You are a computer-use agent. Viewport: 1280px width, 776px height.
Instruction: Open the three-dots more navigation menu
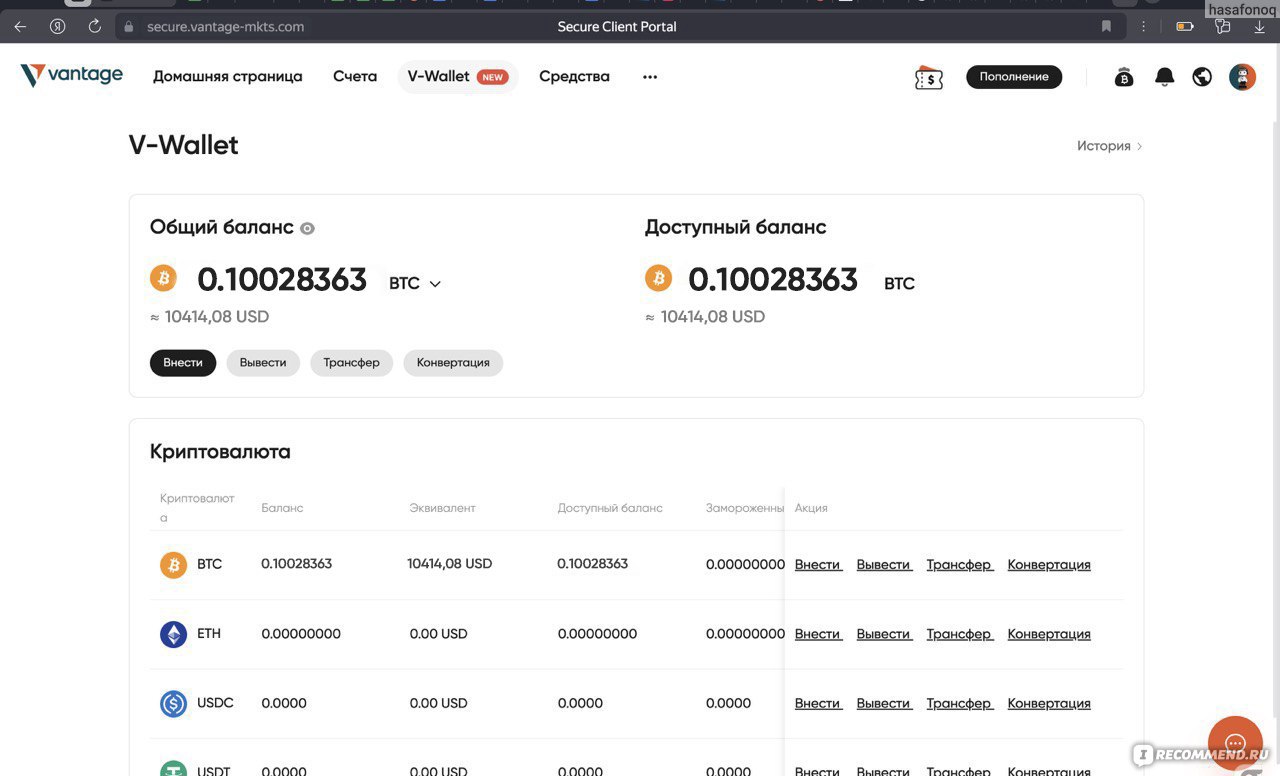650,77
